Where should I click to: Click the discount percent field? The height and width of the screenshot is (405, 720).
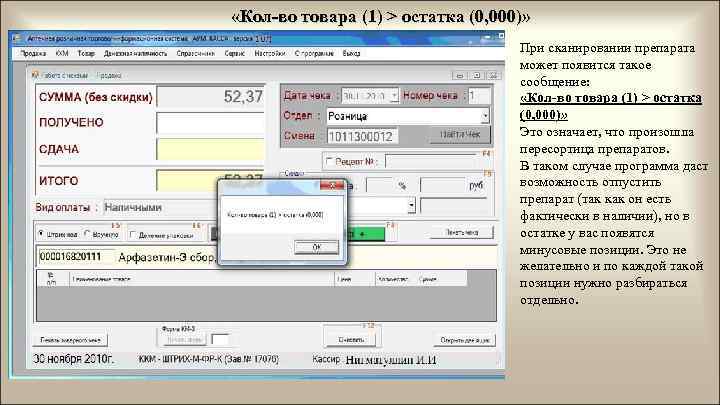point(379,186)
